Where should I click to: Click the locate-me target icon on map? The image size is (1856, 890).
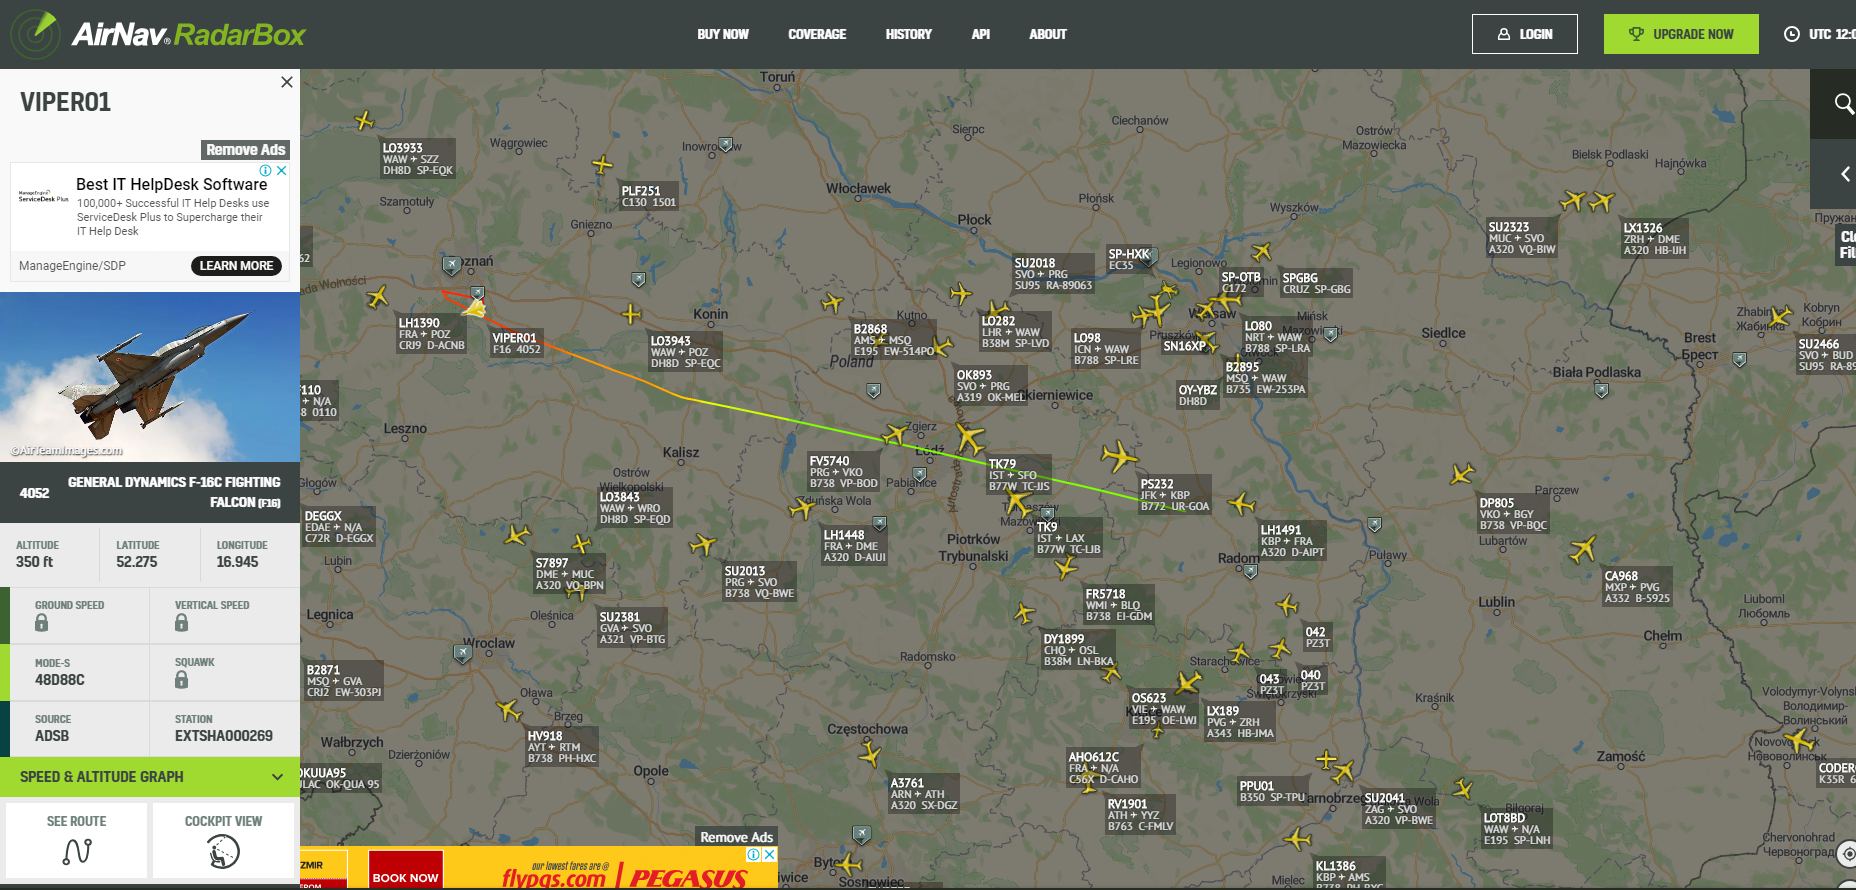(x=1847, y=854)
